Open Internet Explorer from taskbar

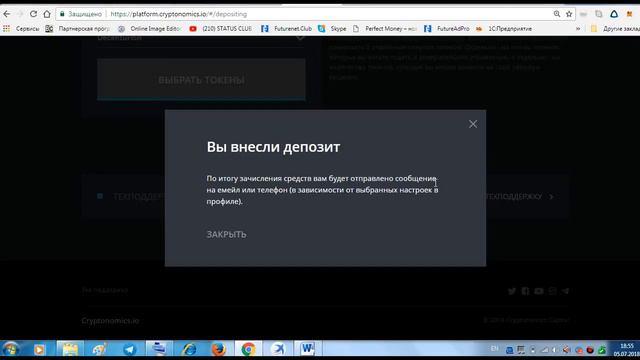189,349
